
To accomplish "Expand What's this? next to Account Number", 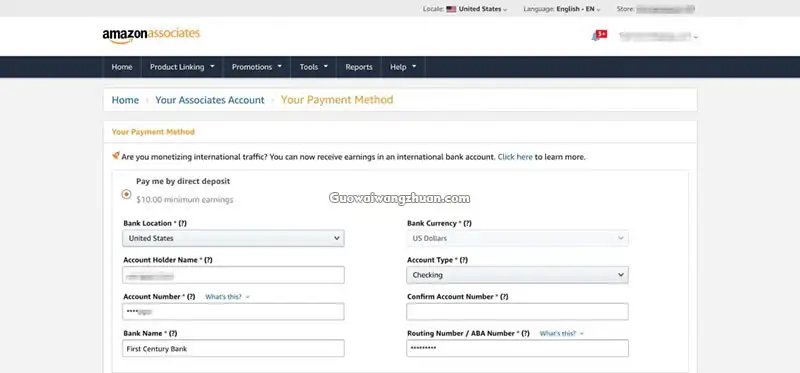I will pyautogui.click(x=228, y=297).
